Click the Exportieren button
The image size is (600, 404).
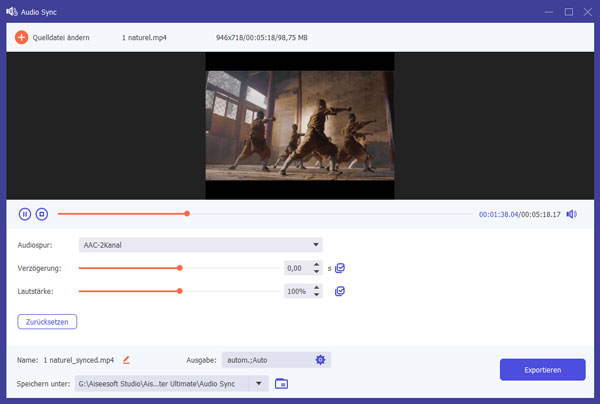pos(543,370)
